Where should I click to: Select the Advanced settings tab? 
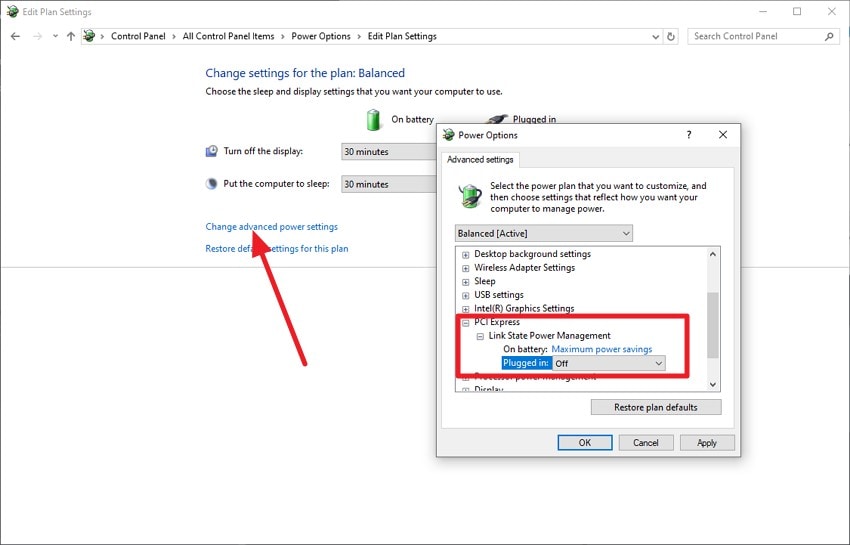click(480, 159)
